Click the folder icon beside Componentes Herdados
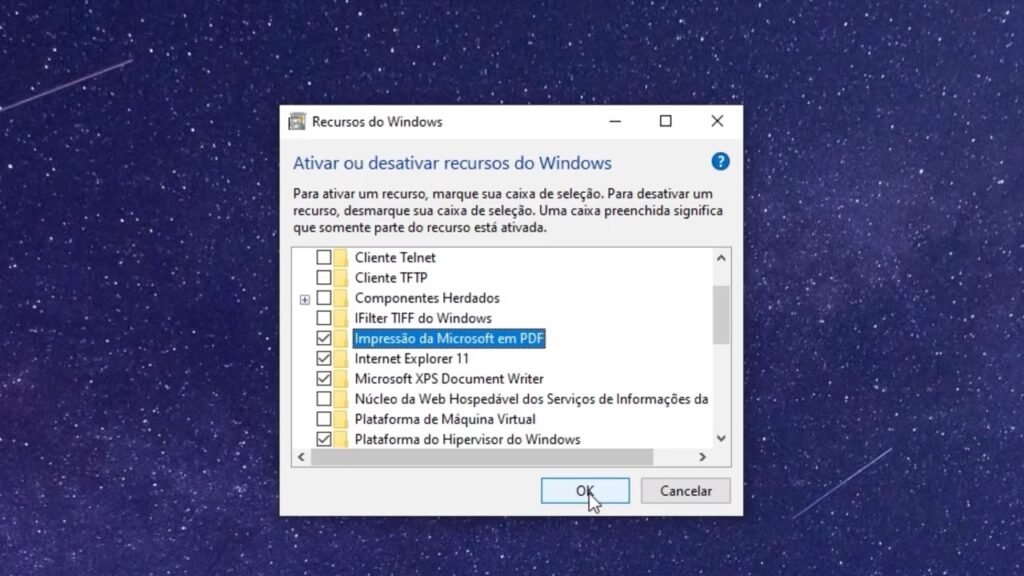Viewport: 1024px width, 576px height. coord(340,298)
